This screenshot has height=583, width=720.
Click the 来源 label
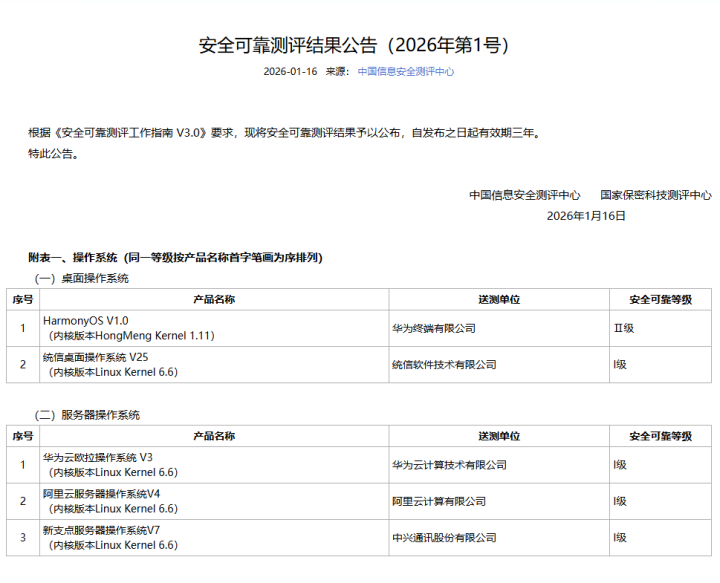(x=337, y=72)
